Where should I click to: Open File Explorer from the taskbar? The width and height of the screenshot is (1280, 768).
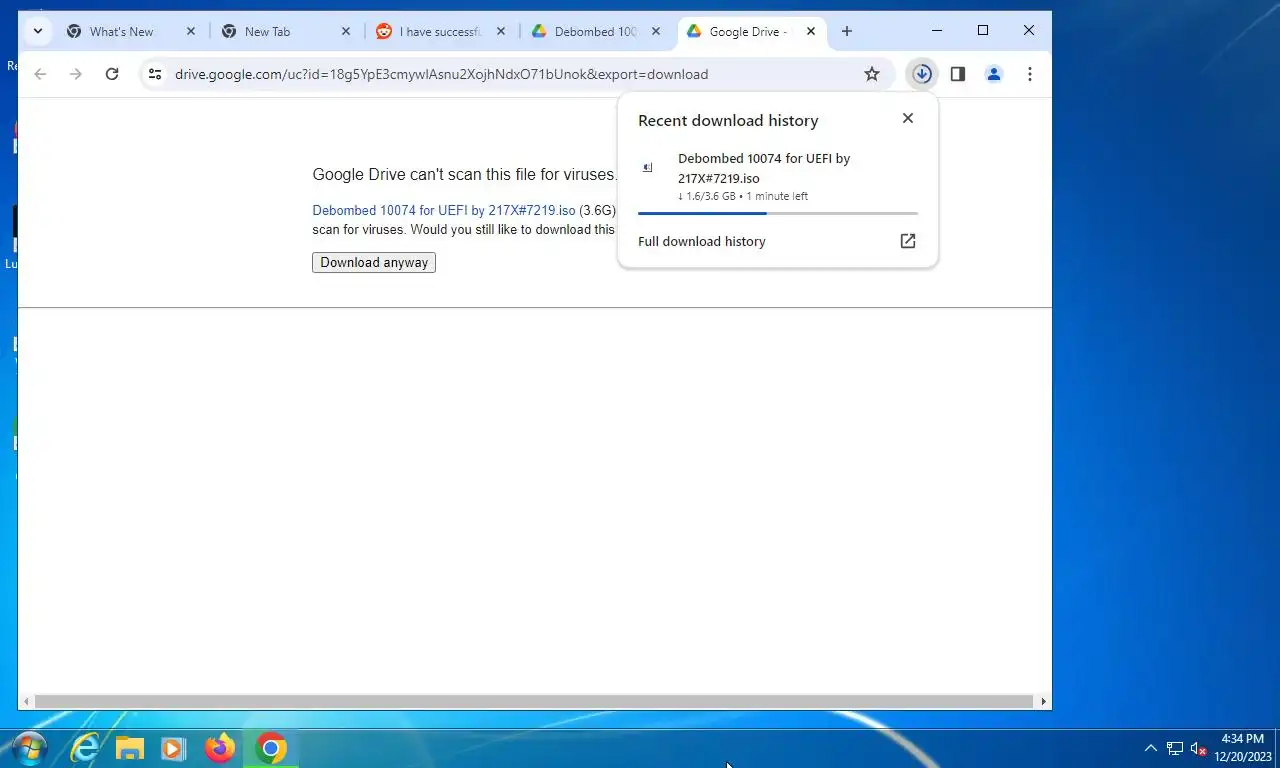pos(130,748)
